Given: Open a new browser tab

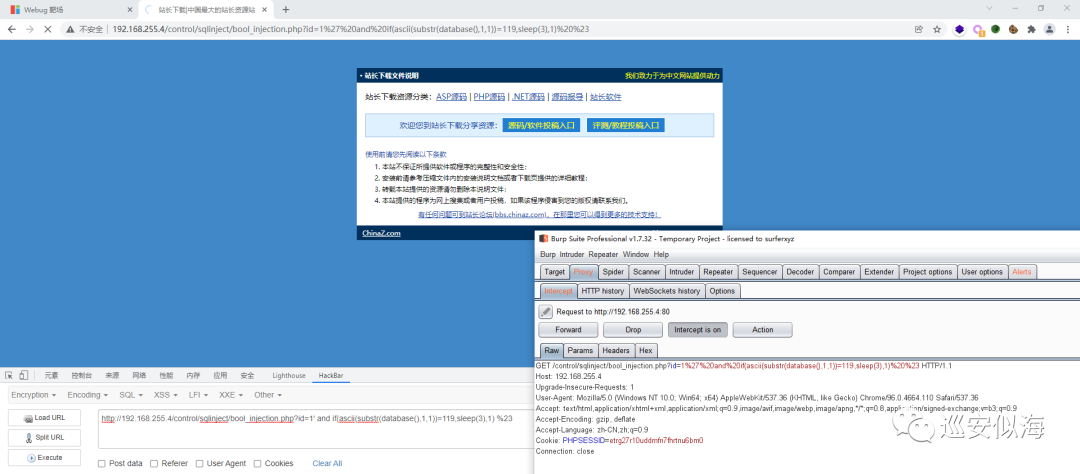Looking at the screenshot, I should click(x=286, y=10).
